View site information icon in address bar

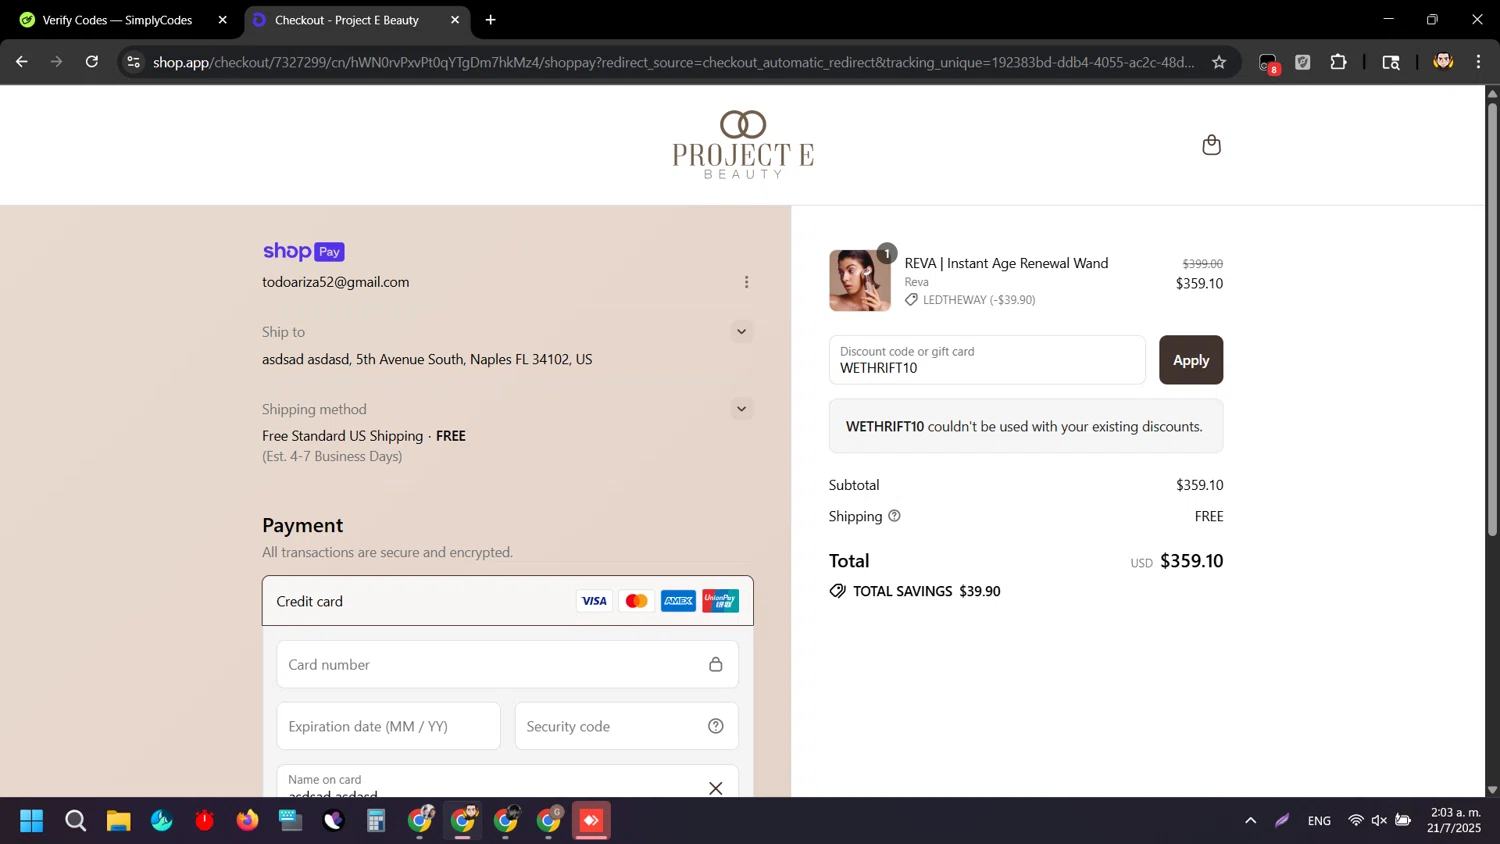133,62
